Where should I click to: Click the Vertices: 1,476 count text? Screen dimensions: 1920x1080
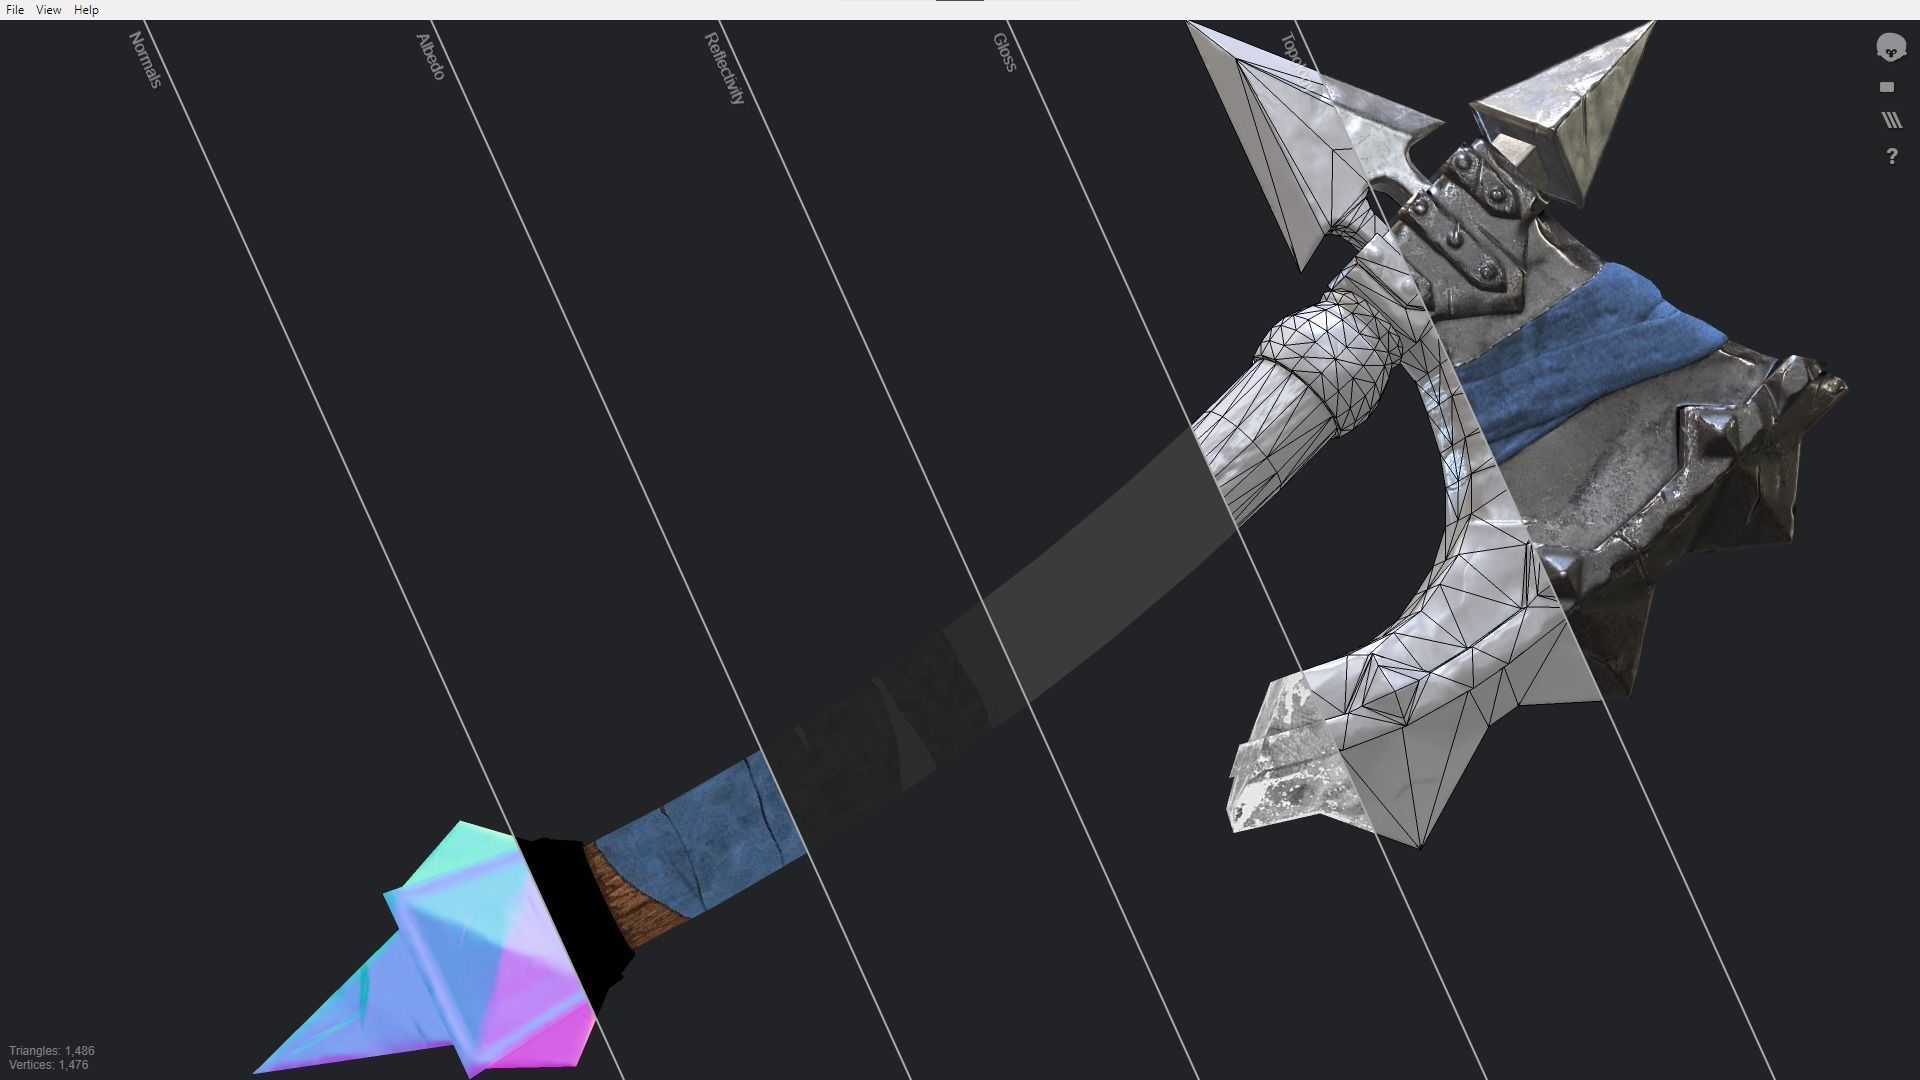pyautogui.click(x=49, y=1065)
